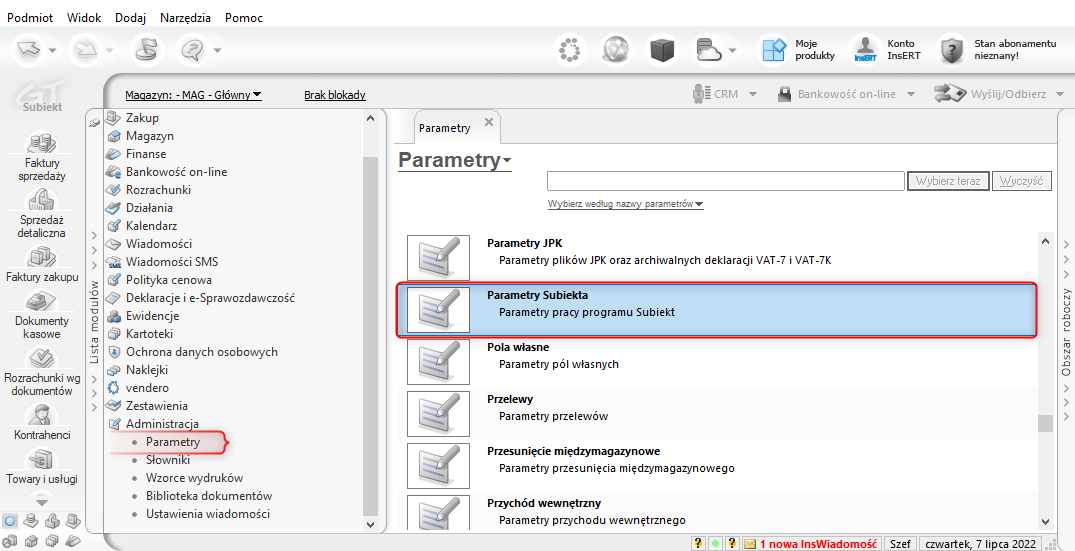Viewport: 1075px width, 551px height.
Task: Select Słowniki under Administracja
Action: (x=167, y=460)
